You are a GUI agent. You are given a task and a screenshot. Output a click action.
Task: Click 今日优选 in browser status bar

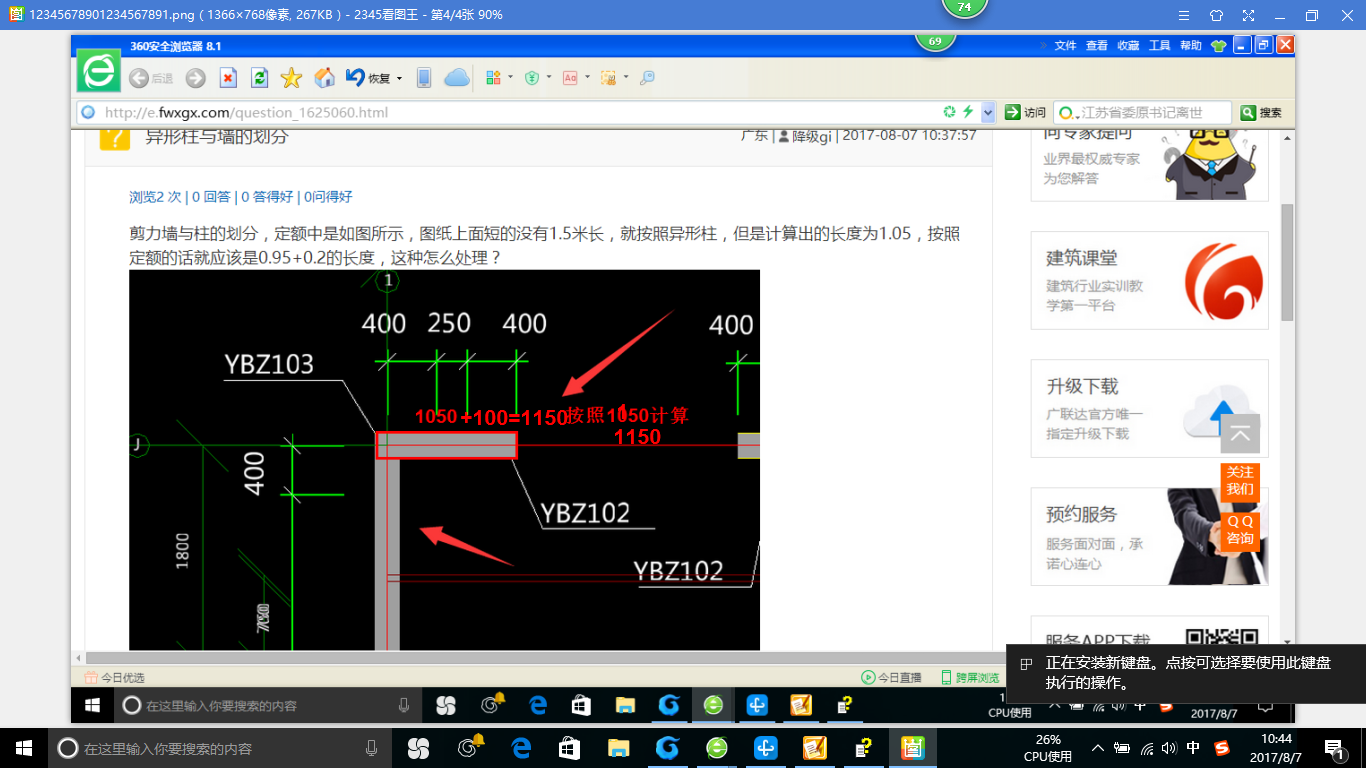tap(115, 677)
